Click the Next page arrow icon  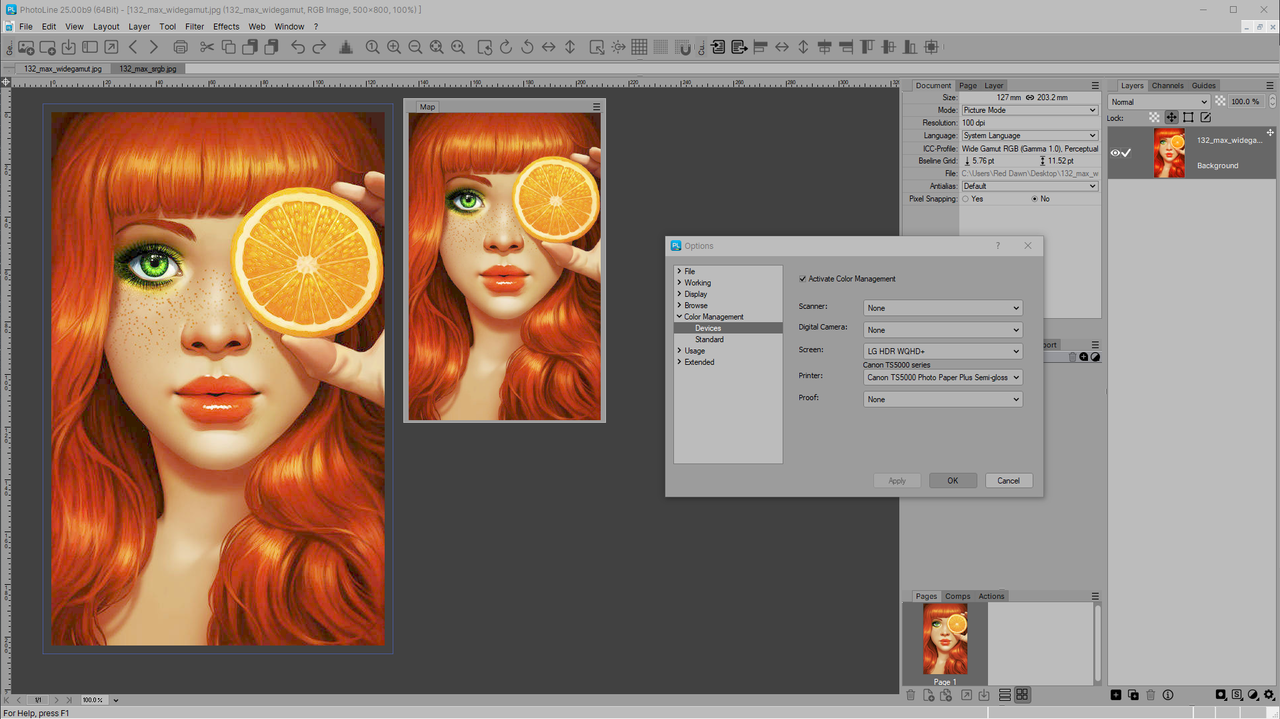pyautogui.click(x=154, y=47)
